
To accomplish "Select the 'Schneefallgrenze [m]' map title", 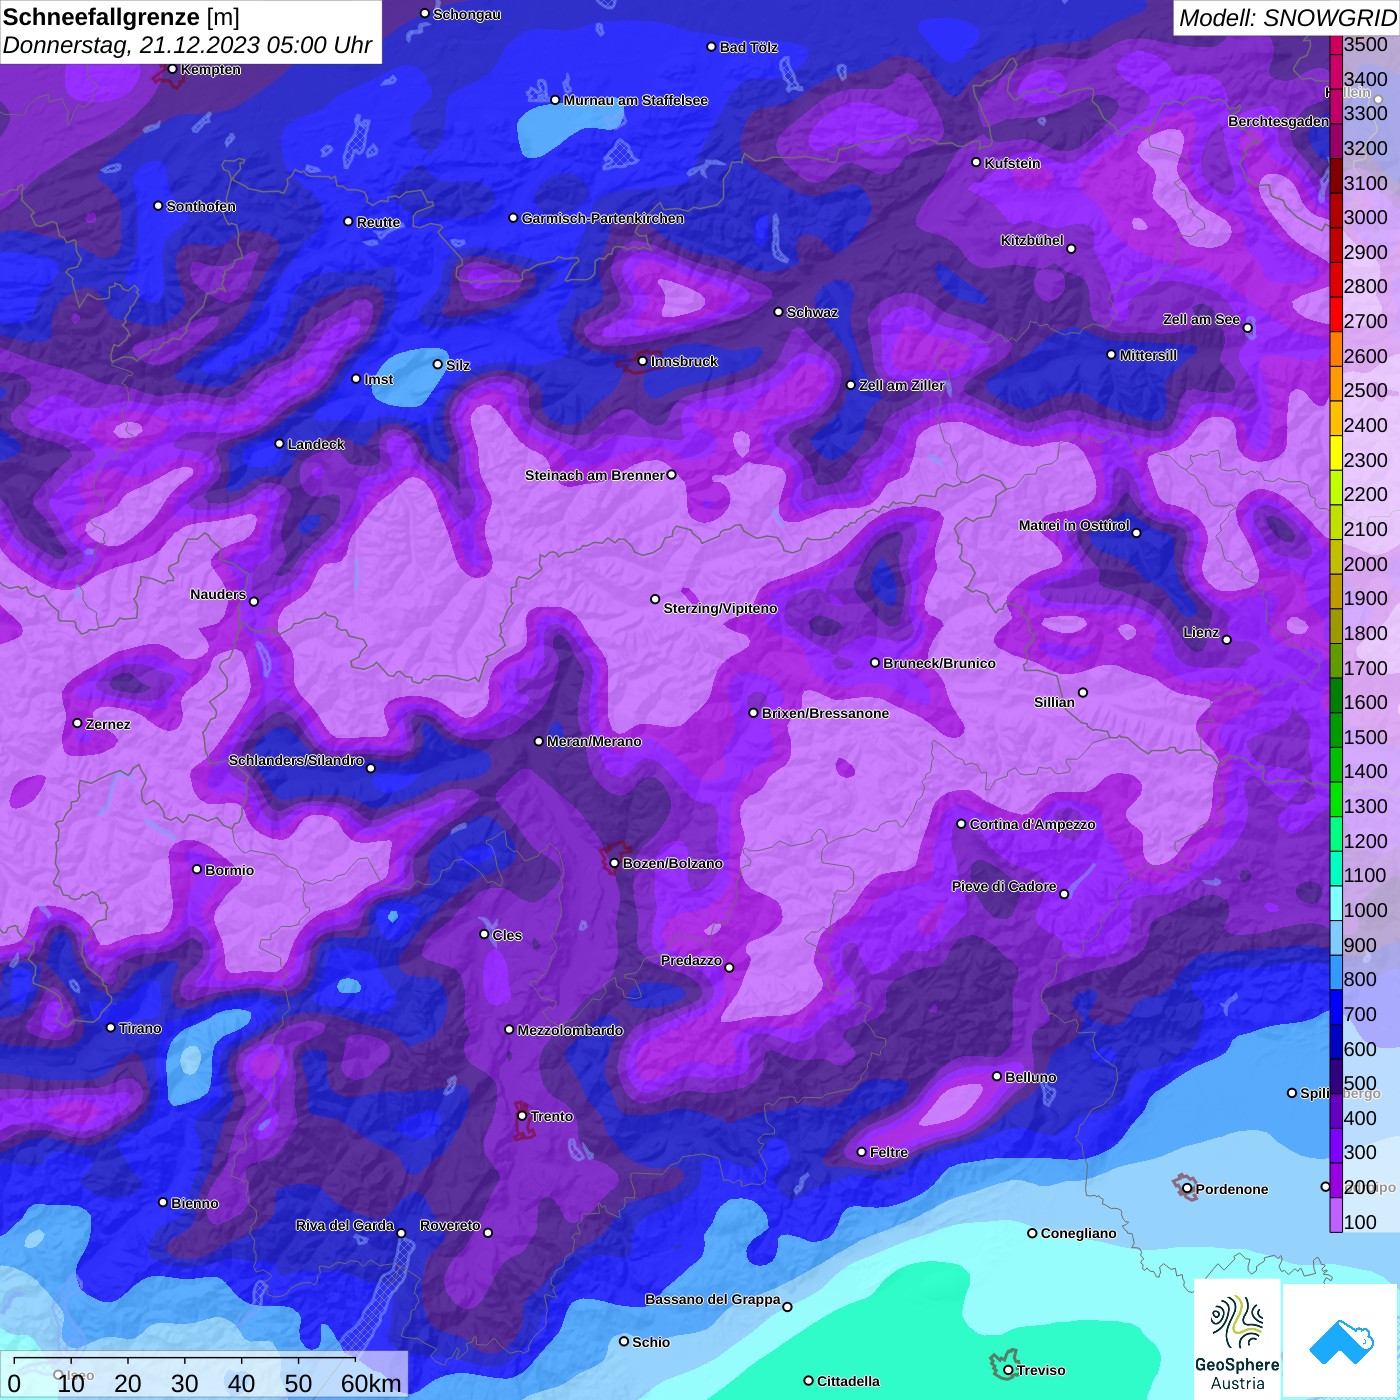I will [121, 17].
